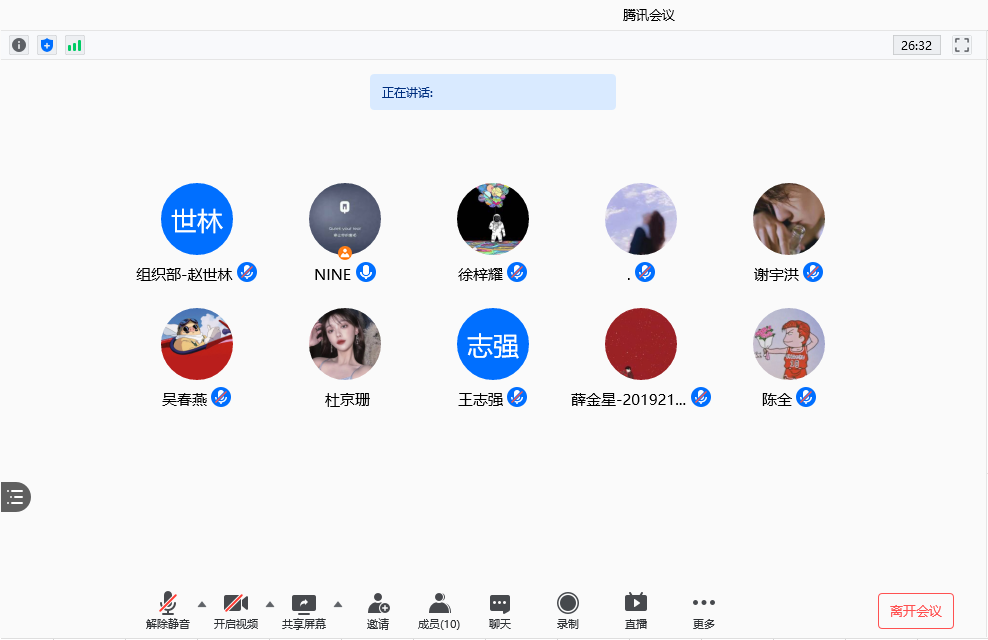
Task: Click the name label 组织部-赵世林
Action: [185, 274]
